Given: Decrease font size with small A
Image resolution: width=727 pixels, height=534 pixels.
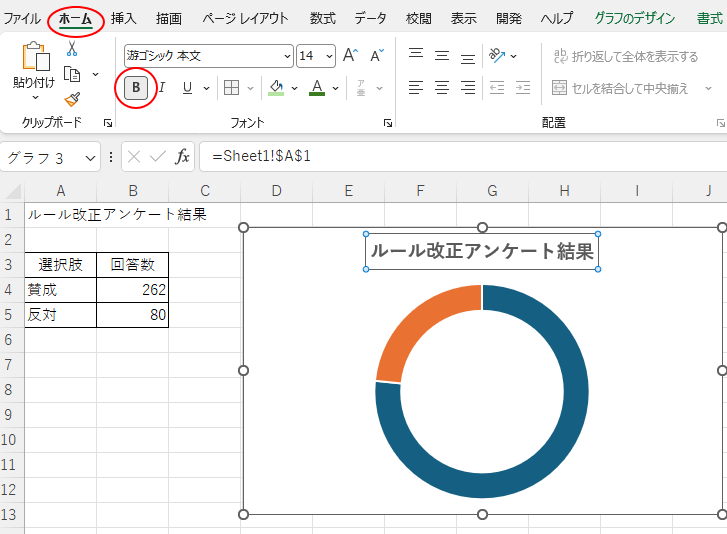Looking at the screenshot, I should coord(377,56).
